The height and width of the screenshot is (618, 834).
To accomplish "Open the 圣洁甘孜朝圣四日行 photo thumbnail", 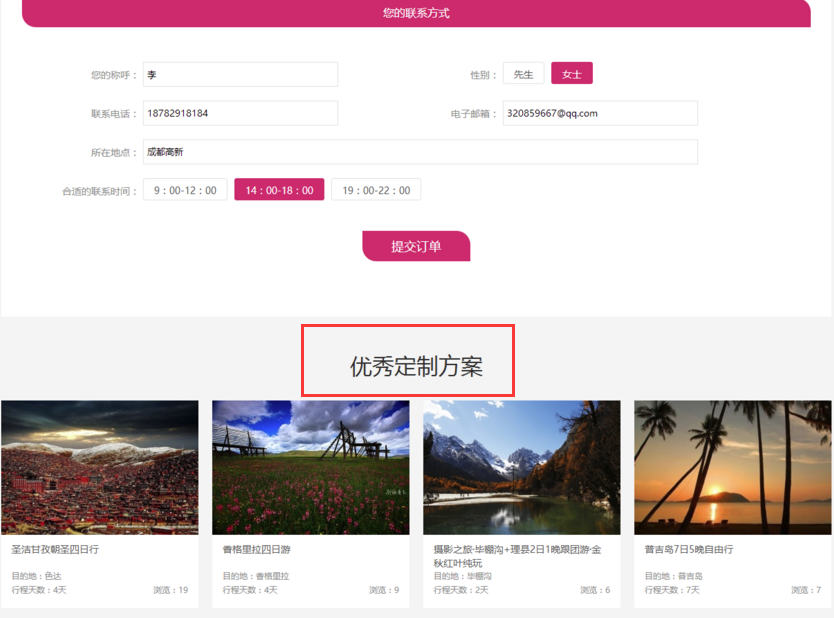I will pyautogui.click(x=100, y=467).
